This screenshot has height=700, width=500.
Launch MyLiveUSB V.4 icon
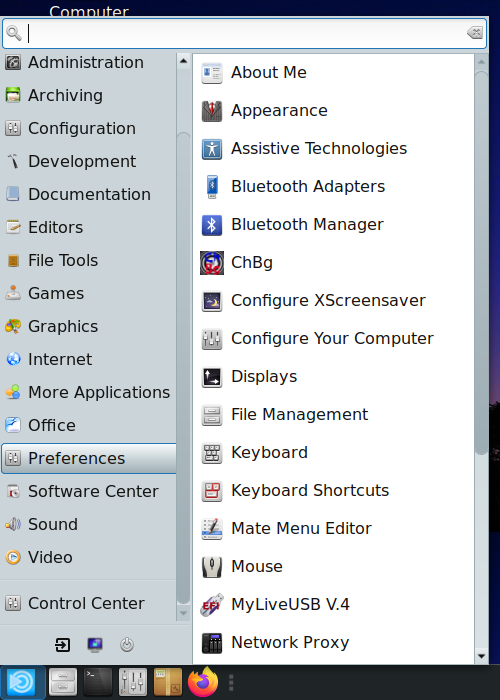[x=212, y=604]
